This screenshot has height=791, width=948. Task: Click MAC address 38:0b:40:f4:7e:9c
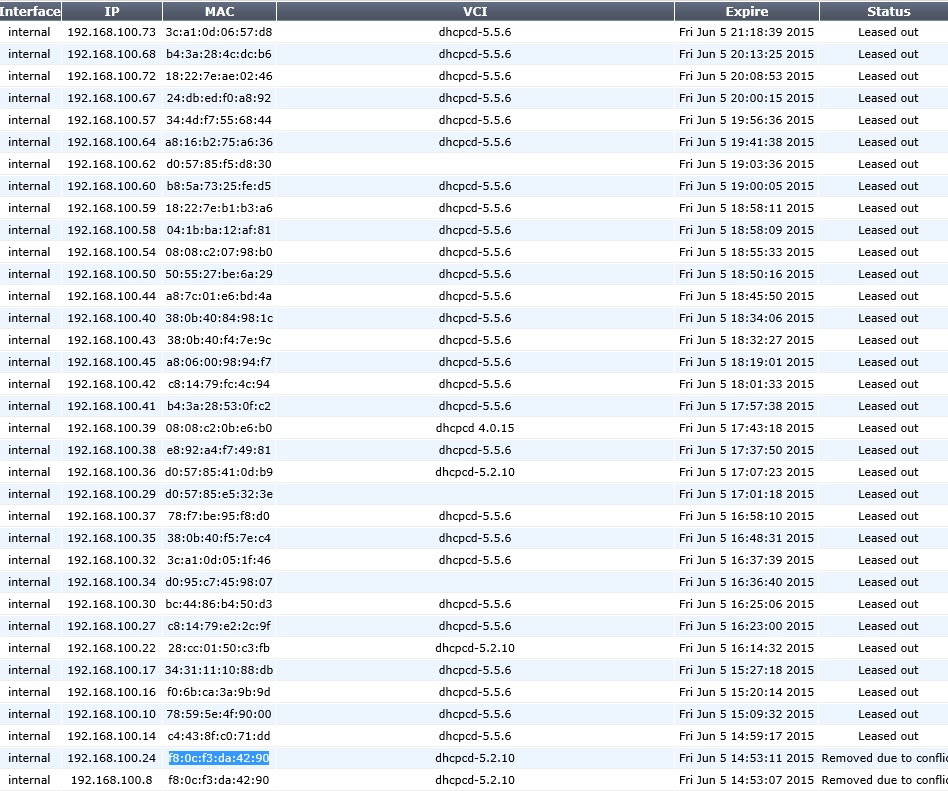219,340
